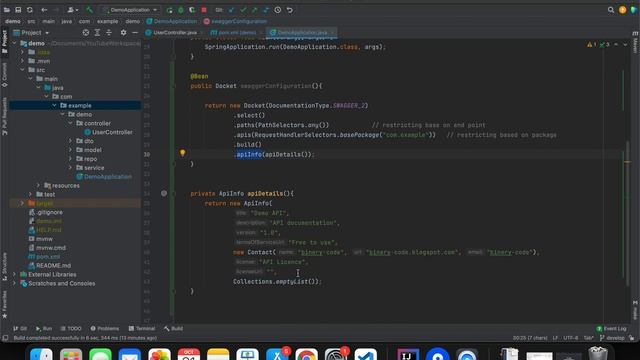Screen dimensions: 640x360
Task: Click the Run with Coverage icon
Action: click(192, 10)
